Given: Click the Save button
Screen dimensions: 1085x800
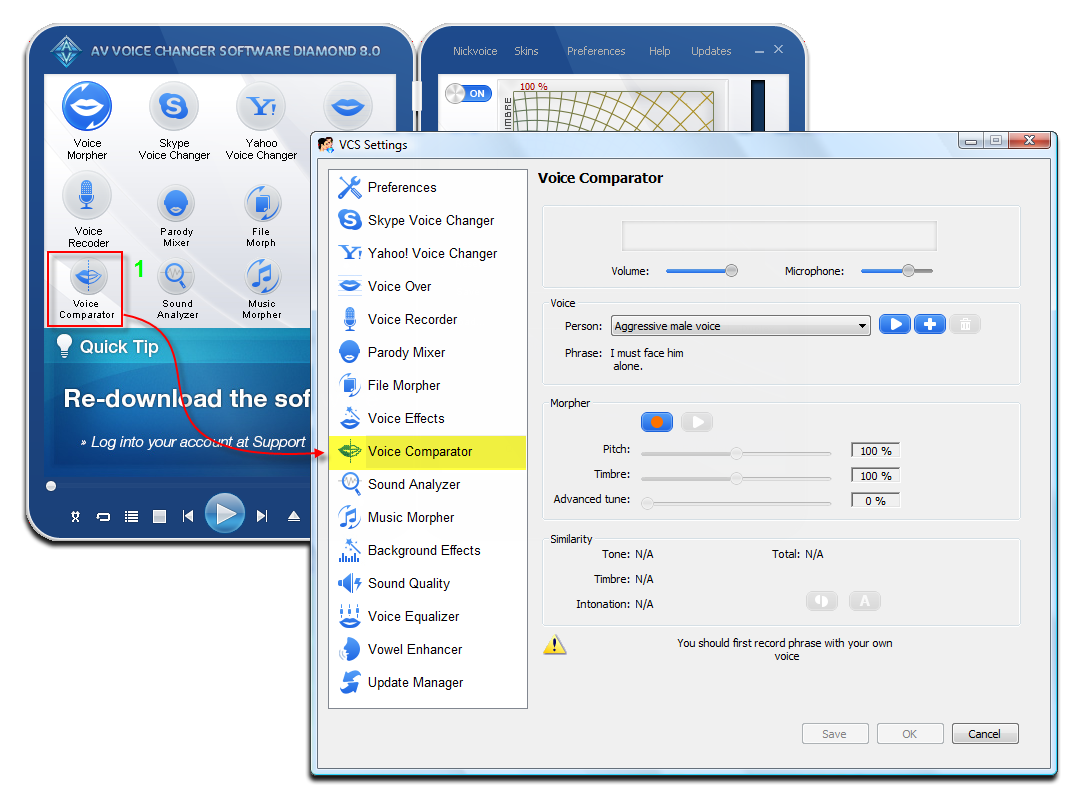Looking at the screenshot, I should (x=835, y=734).
